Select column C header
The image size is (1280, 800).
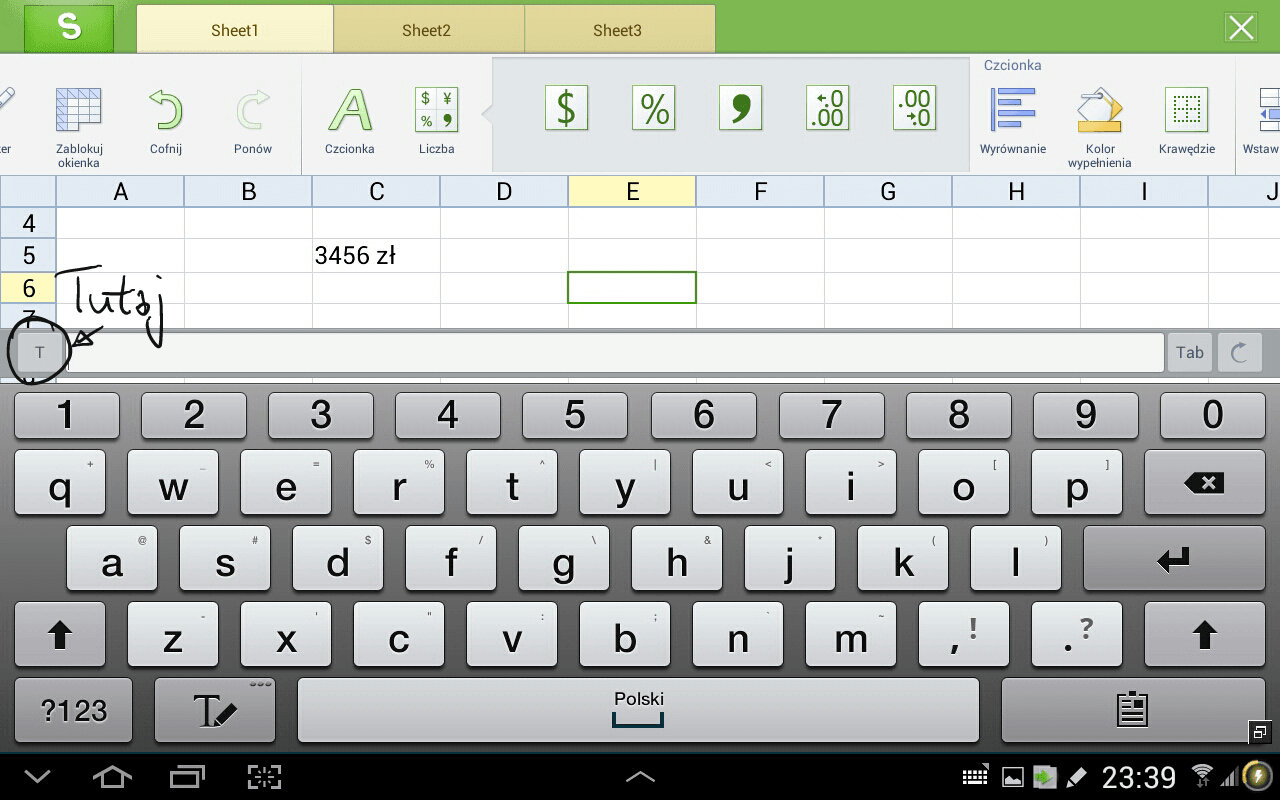376,192
